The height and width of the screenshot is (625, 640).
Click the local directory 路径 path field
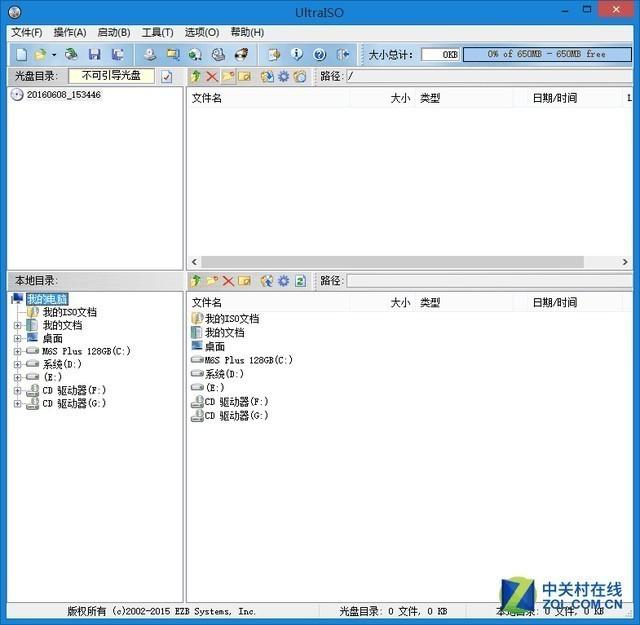(x=489, y=281)
